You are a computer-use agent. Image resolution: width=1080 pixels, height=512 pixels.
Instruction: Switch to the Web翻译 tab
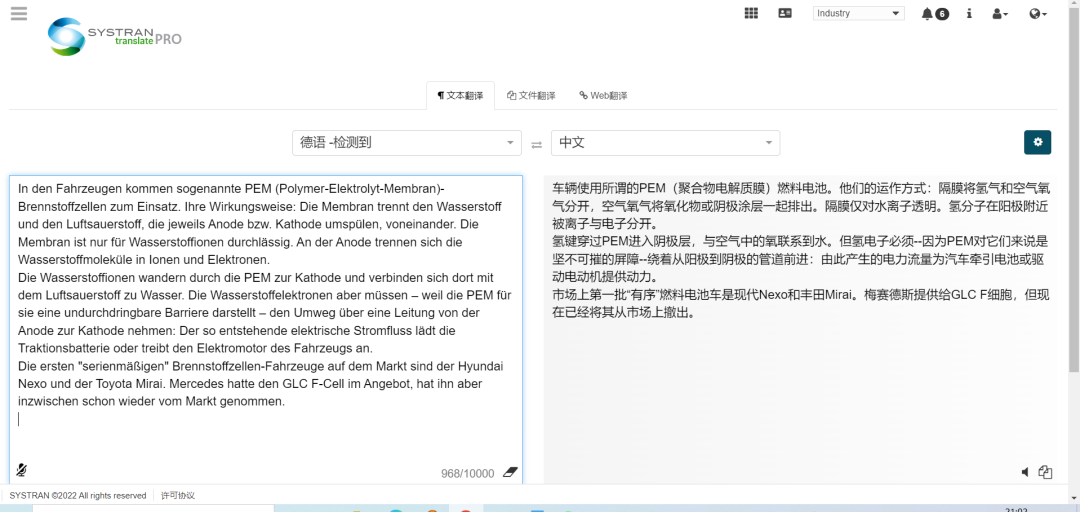click(x=603, y=96)
